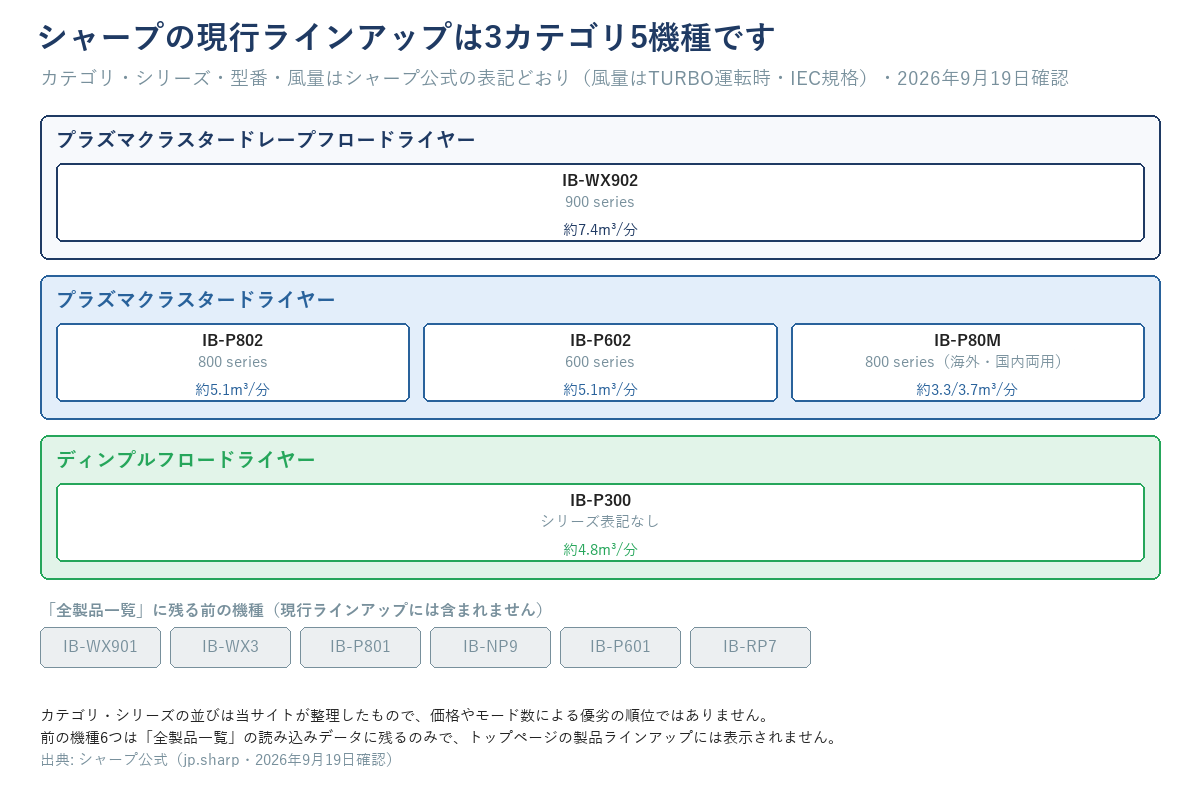1200x791 pixels.
Task: Click the heading プラズマクラスタードレープフロードライヤー
Action: pyautogui.click(x=266, y=140)
